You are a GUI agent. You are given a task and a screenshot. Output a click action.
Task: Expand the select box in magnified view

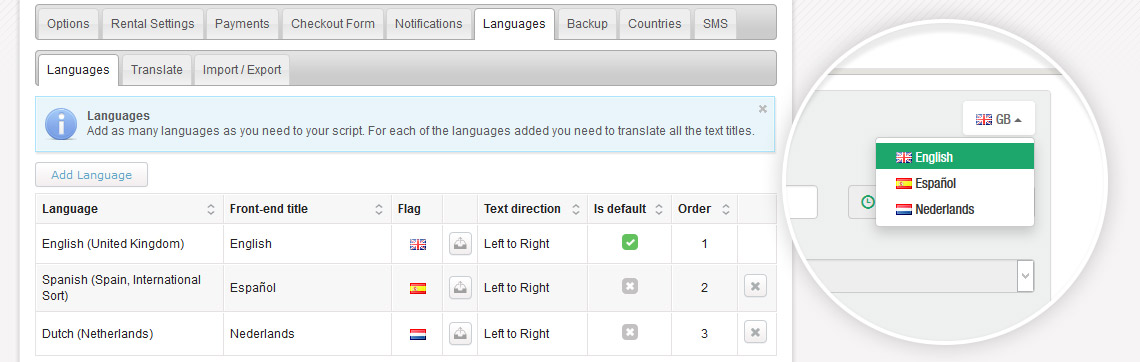coord(1025,276)
